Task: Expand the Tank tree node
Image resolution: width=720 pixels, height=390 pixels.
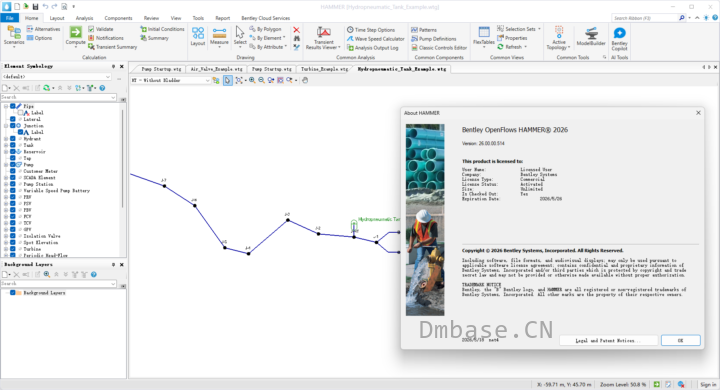Action: (6, 145)
